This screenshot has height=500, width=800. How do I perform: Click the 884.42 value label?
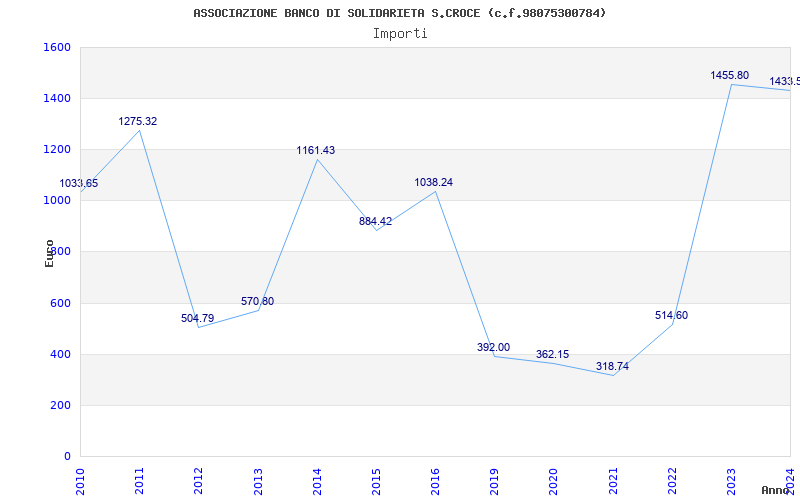tap(376, 221)
